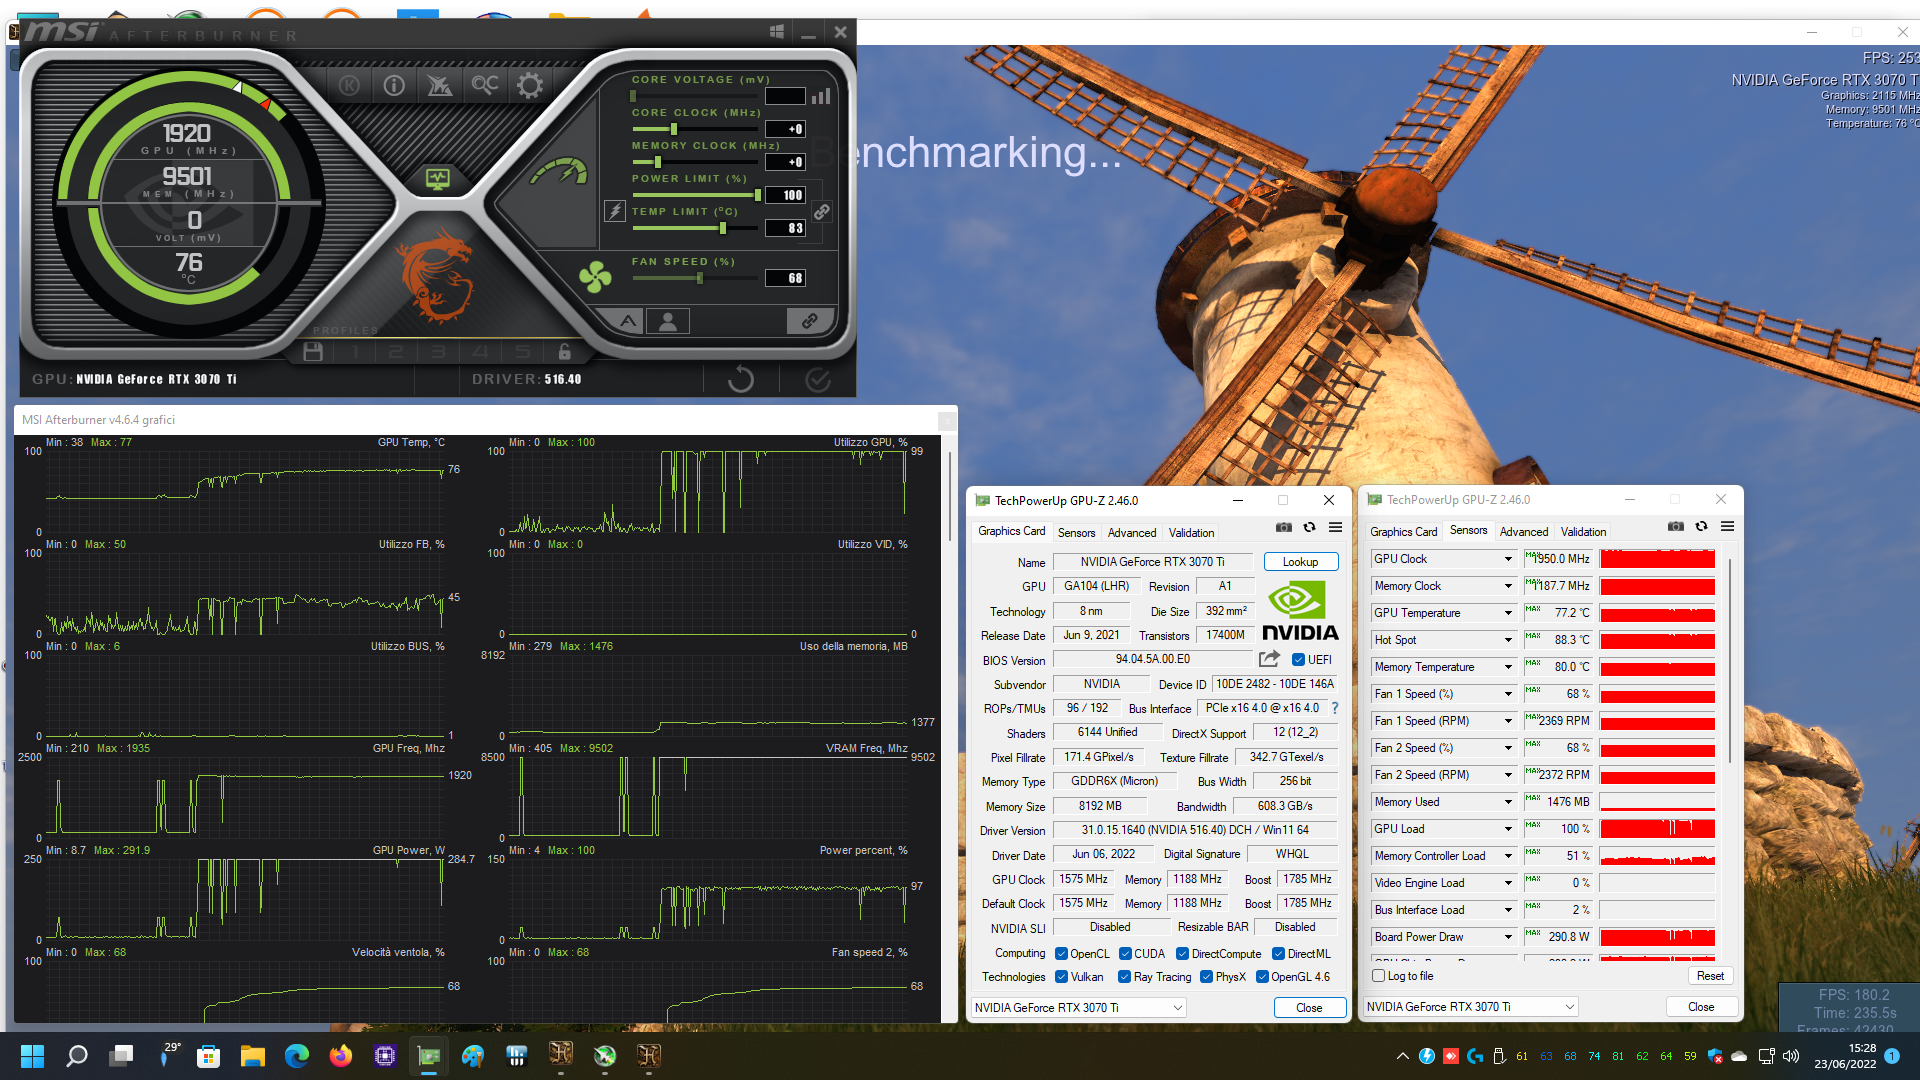Click the Lookup button

1301,562
